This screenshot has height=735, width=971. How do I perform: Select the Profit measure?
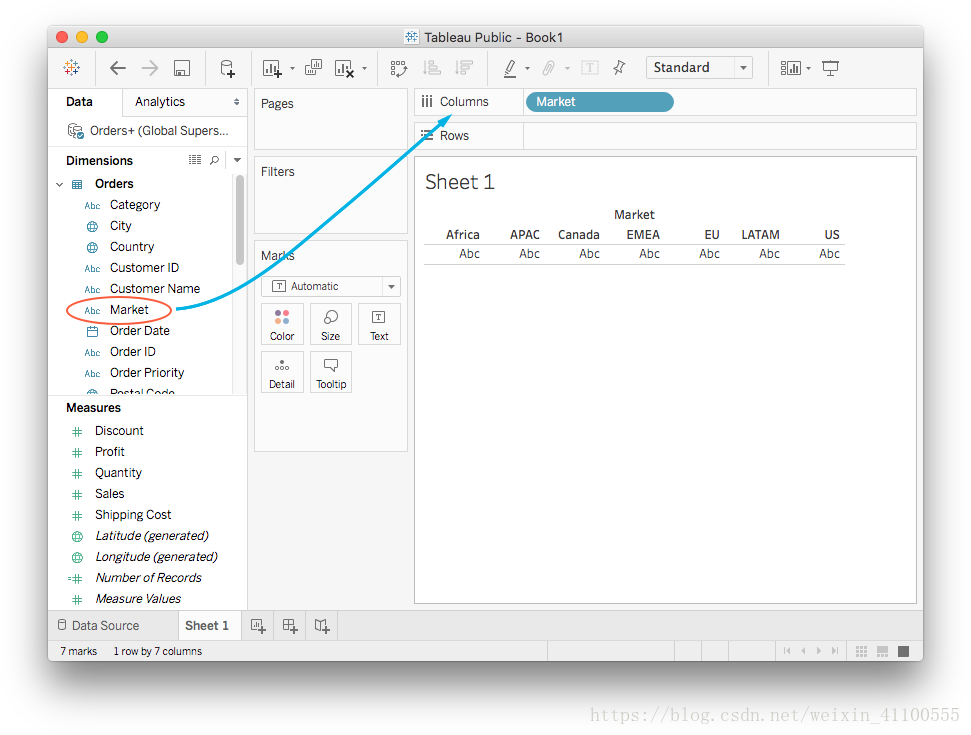(x=110, y=452)
